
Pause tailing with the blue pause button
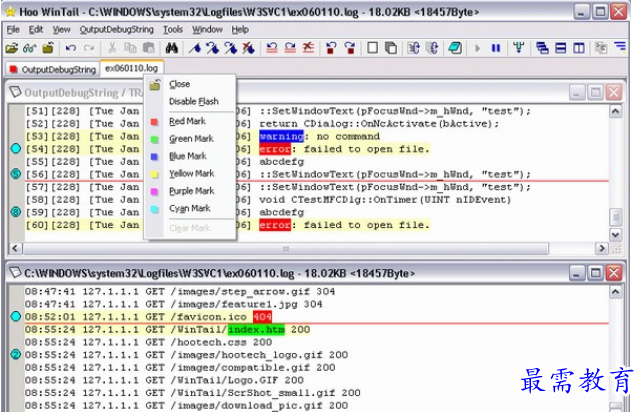(x=496, y=48)
